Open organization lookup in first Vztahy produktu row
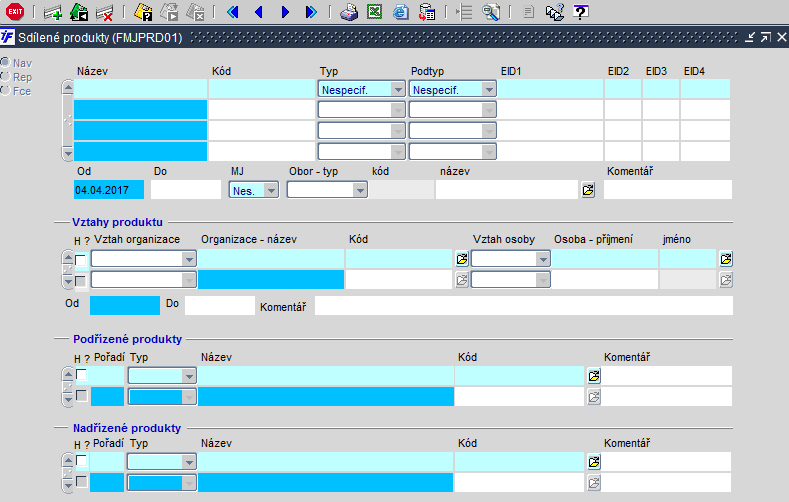Image resolution: width=789 pixels, height=502 pixels. coord(462,259)
